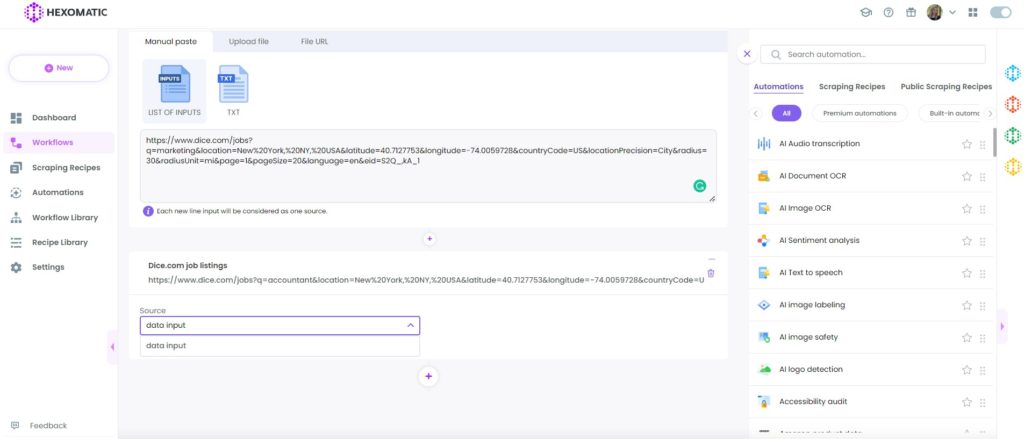The height and width of the screenshot is (439, 1024).
Task: Open the gift rewards icon
Action: tap(910, 12)
